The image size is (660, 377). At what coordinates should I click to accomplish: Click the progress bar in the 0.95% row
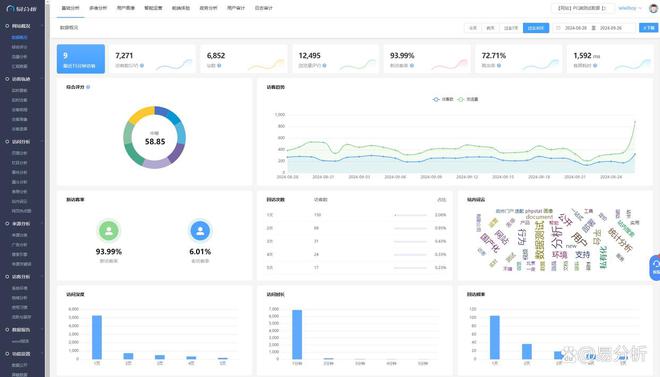pyautogui.click(x=411, y=228)
